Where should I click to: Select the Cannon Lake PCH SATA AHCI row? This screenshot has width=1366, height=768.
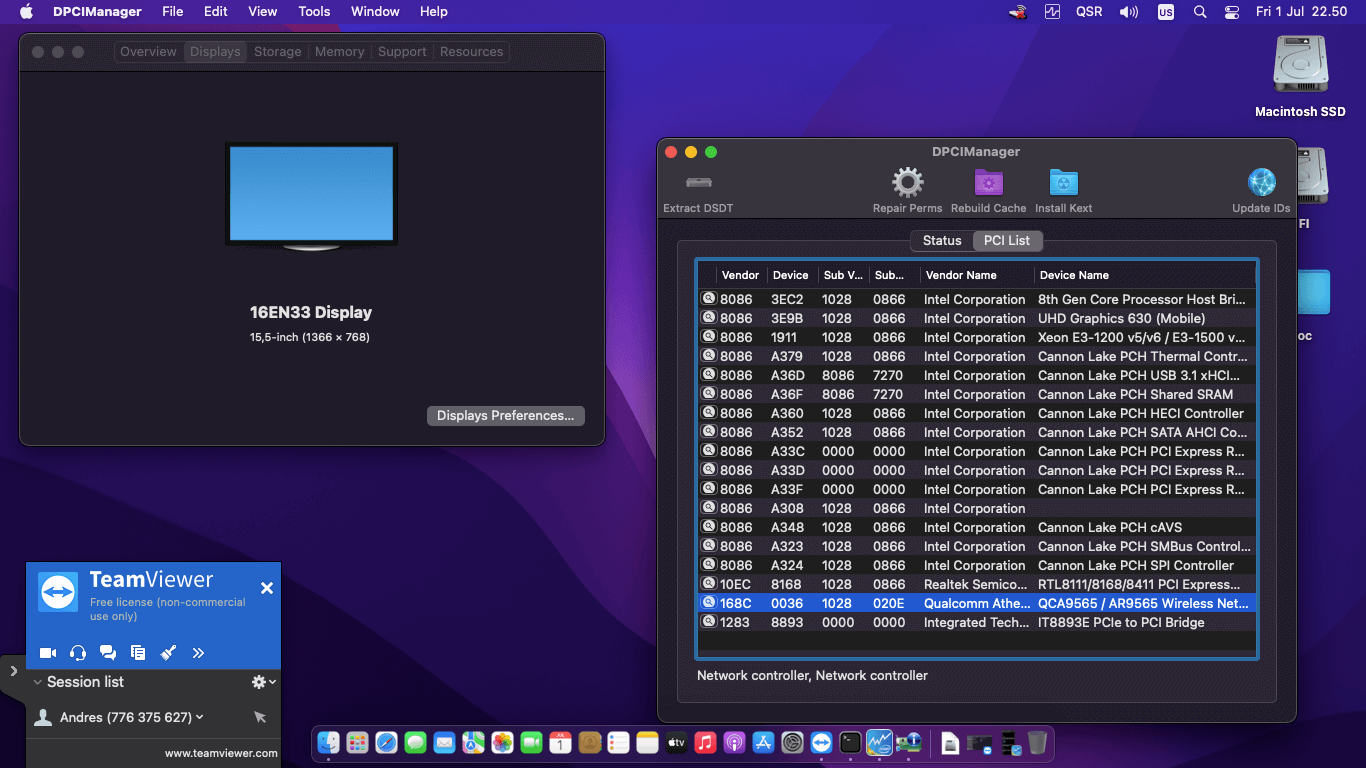point(976,432)
